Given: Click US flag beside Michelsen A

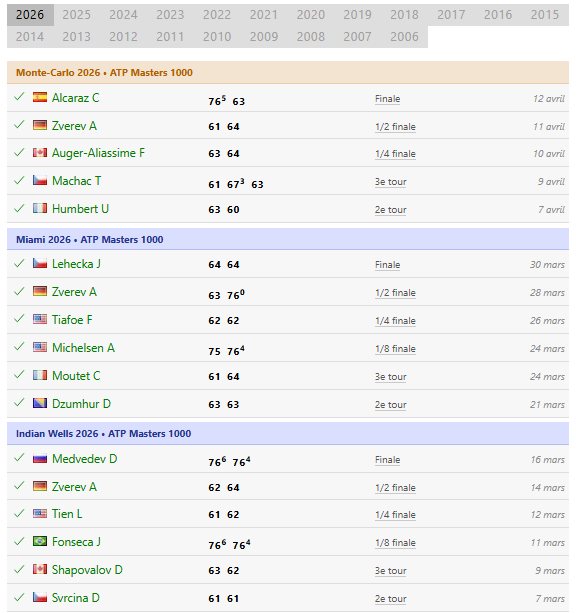Looking at the screenshot, I should (x=39, y=347).
